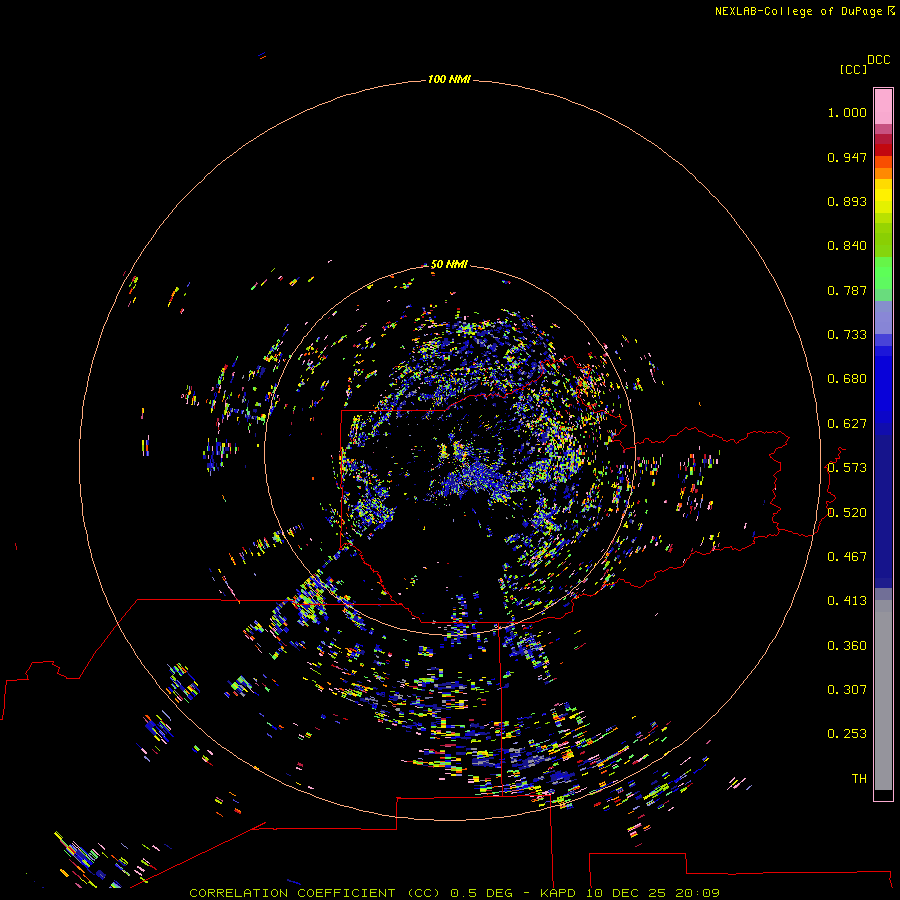Click the 0.360 legend value

point(847,646)
